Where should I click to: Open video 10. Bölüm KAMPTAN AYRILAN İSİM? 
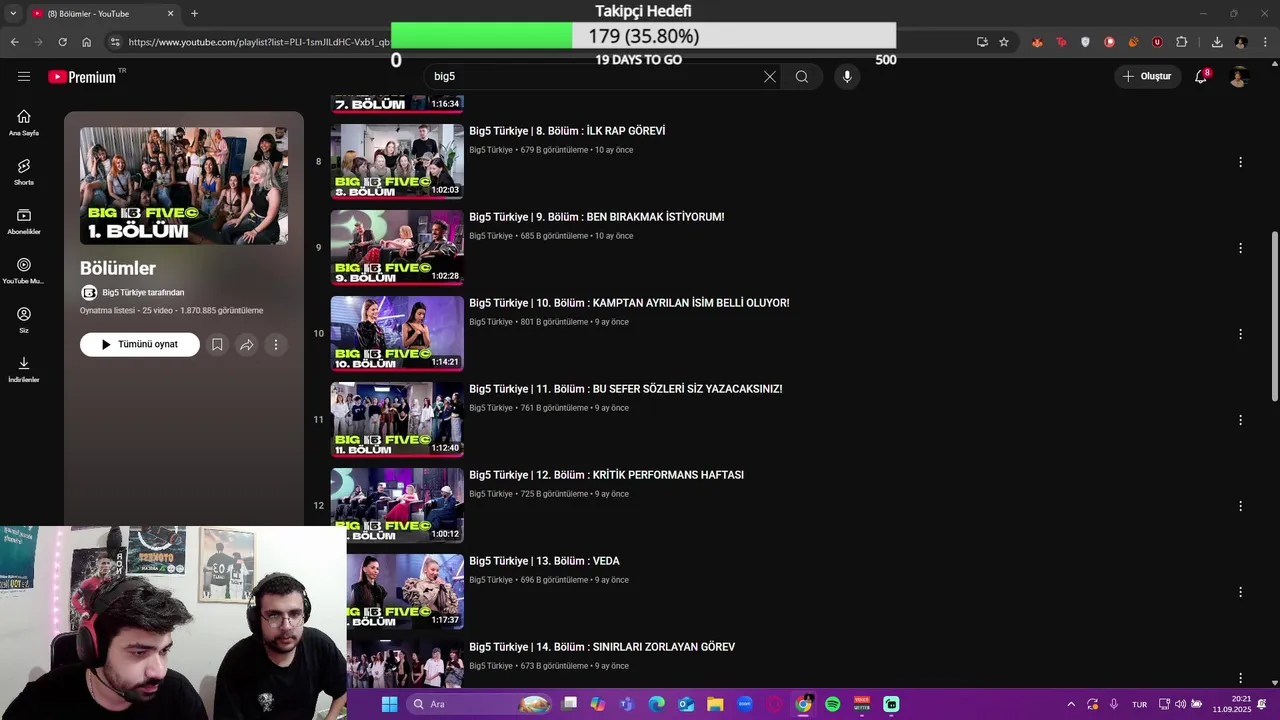(629, 303)
